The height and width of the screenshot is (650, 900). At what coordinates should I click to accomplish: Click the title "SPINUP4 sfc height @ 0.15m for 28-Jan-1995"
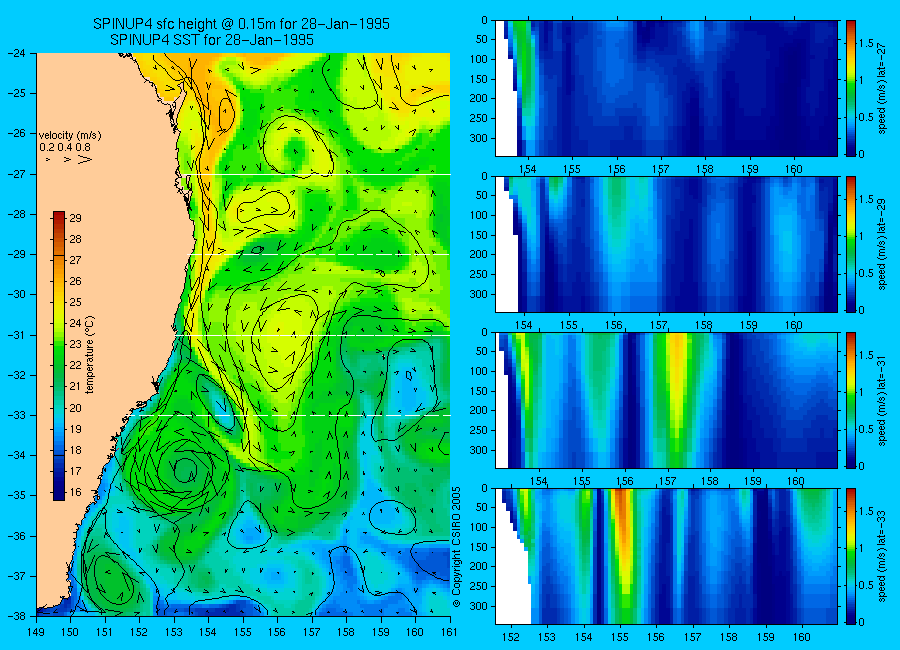point(241,24)
